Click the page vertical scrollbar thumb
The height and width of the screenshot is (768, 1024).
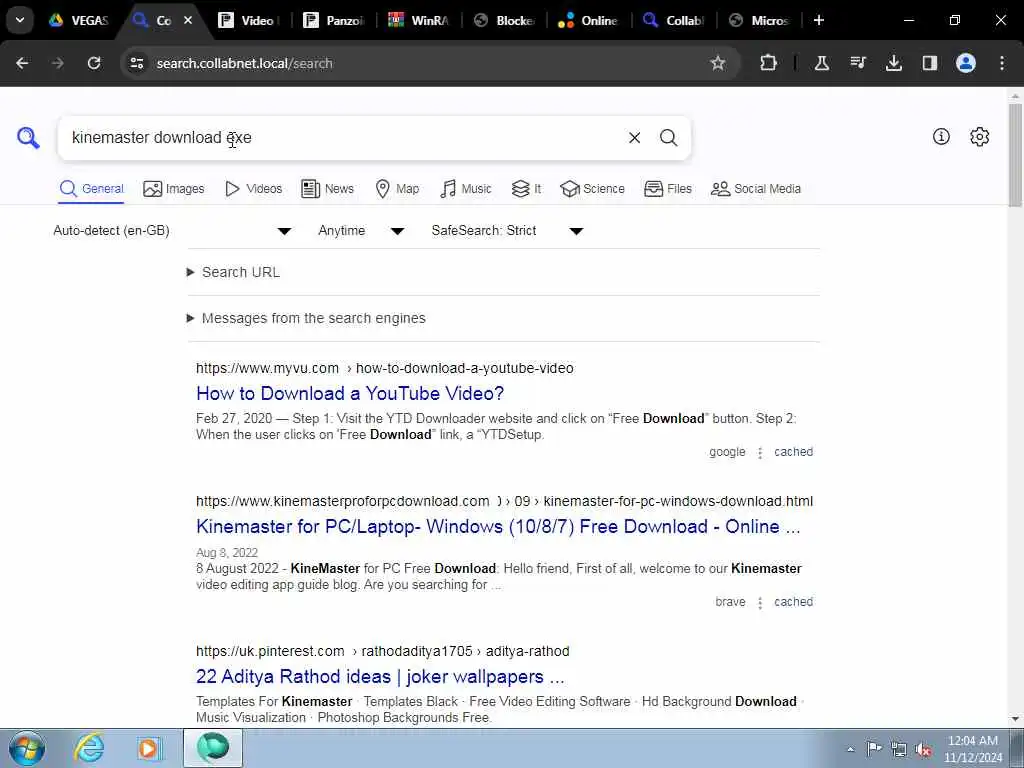tap(1015, 155)
